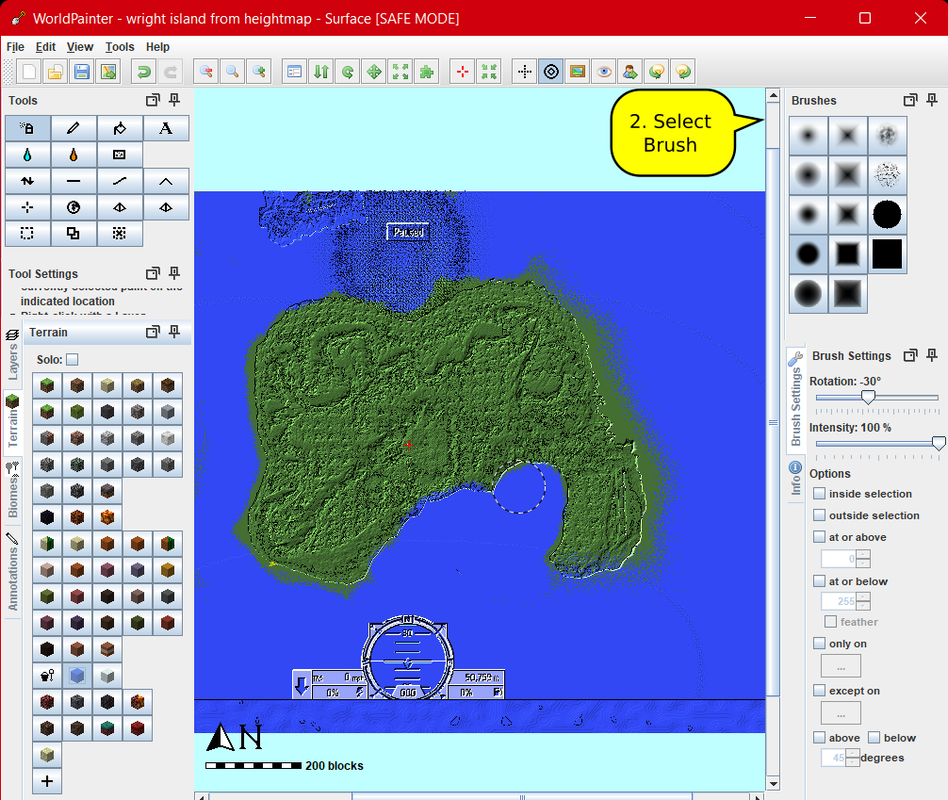Screen dimensions: 948x800
Task: Click the Export world toolbar icon
Action: pos(108,71)
